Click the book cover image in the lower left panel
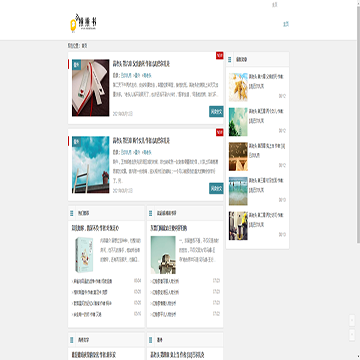 pyautogui.click(x=84, y=255)
